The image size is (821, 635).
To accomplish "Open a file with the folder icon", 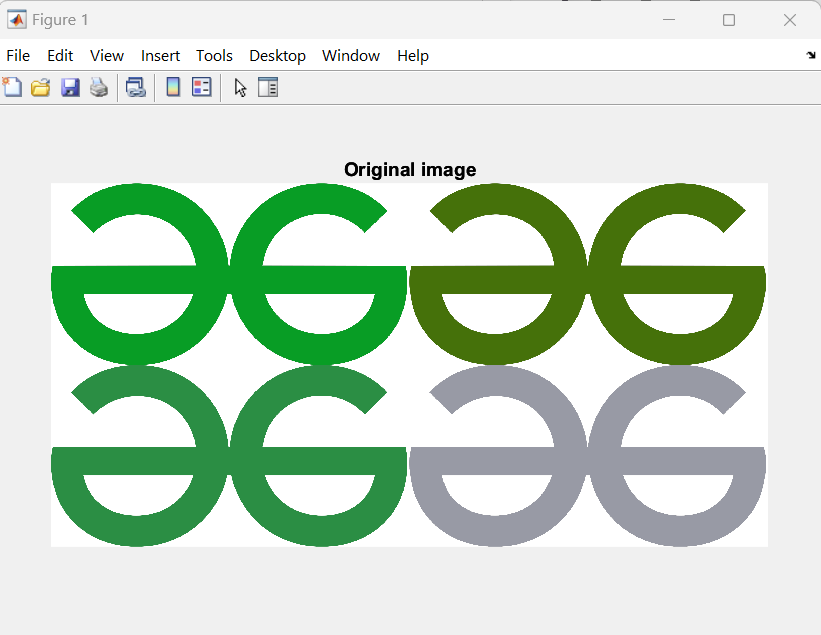I will tap(41, 87).
